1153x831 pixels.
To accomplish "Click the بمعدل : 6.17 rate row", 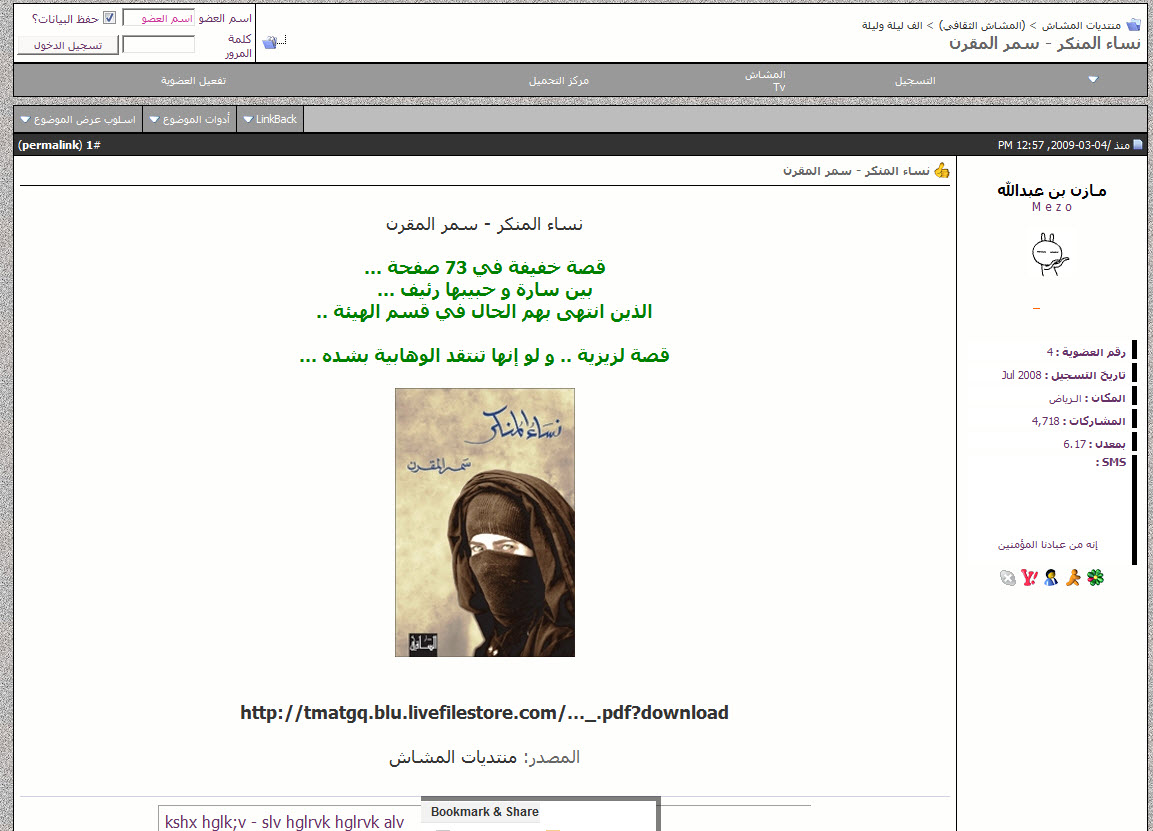I will pos(1094,444).
